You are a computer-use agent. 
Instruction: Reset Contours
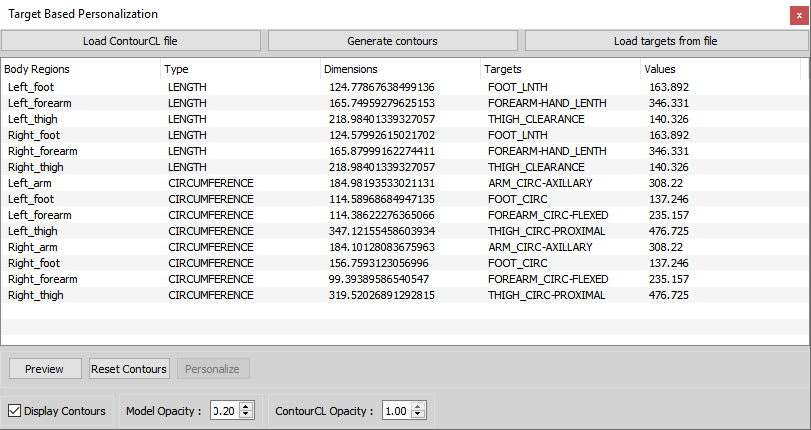pos(129,369)
